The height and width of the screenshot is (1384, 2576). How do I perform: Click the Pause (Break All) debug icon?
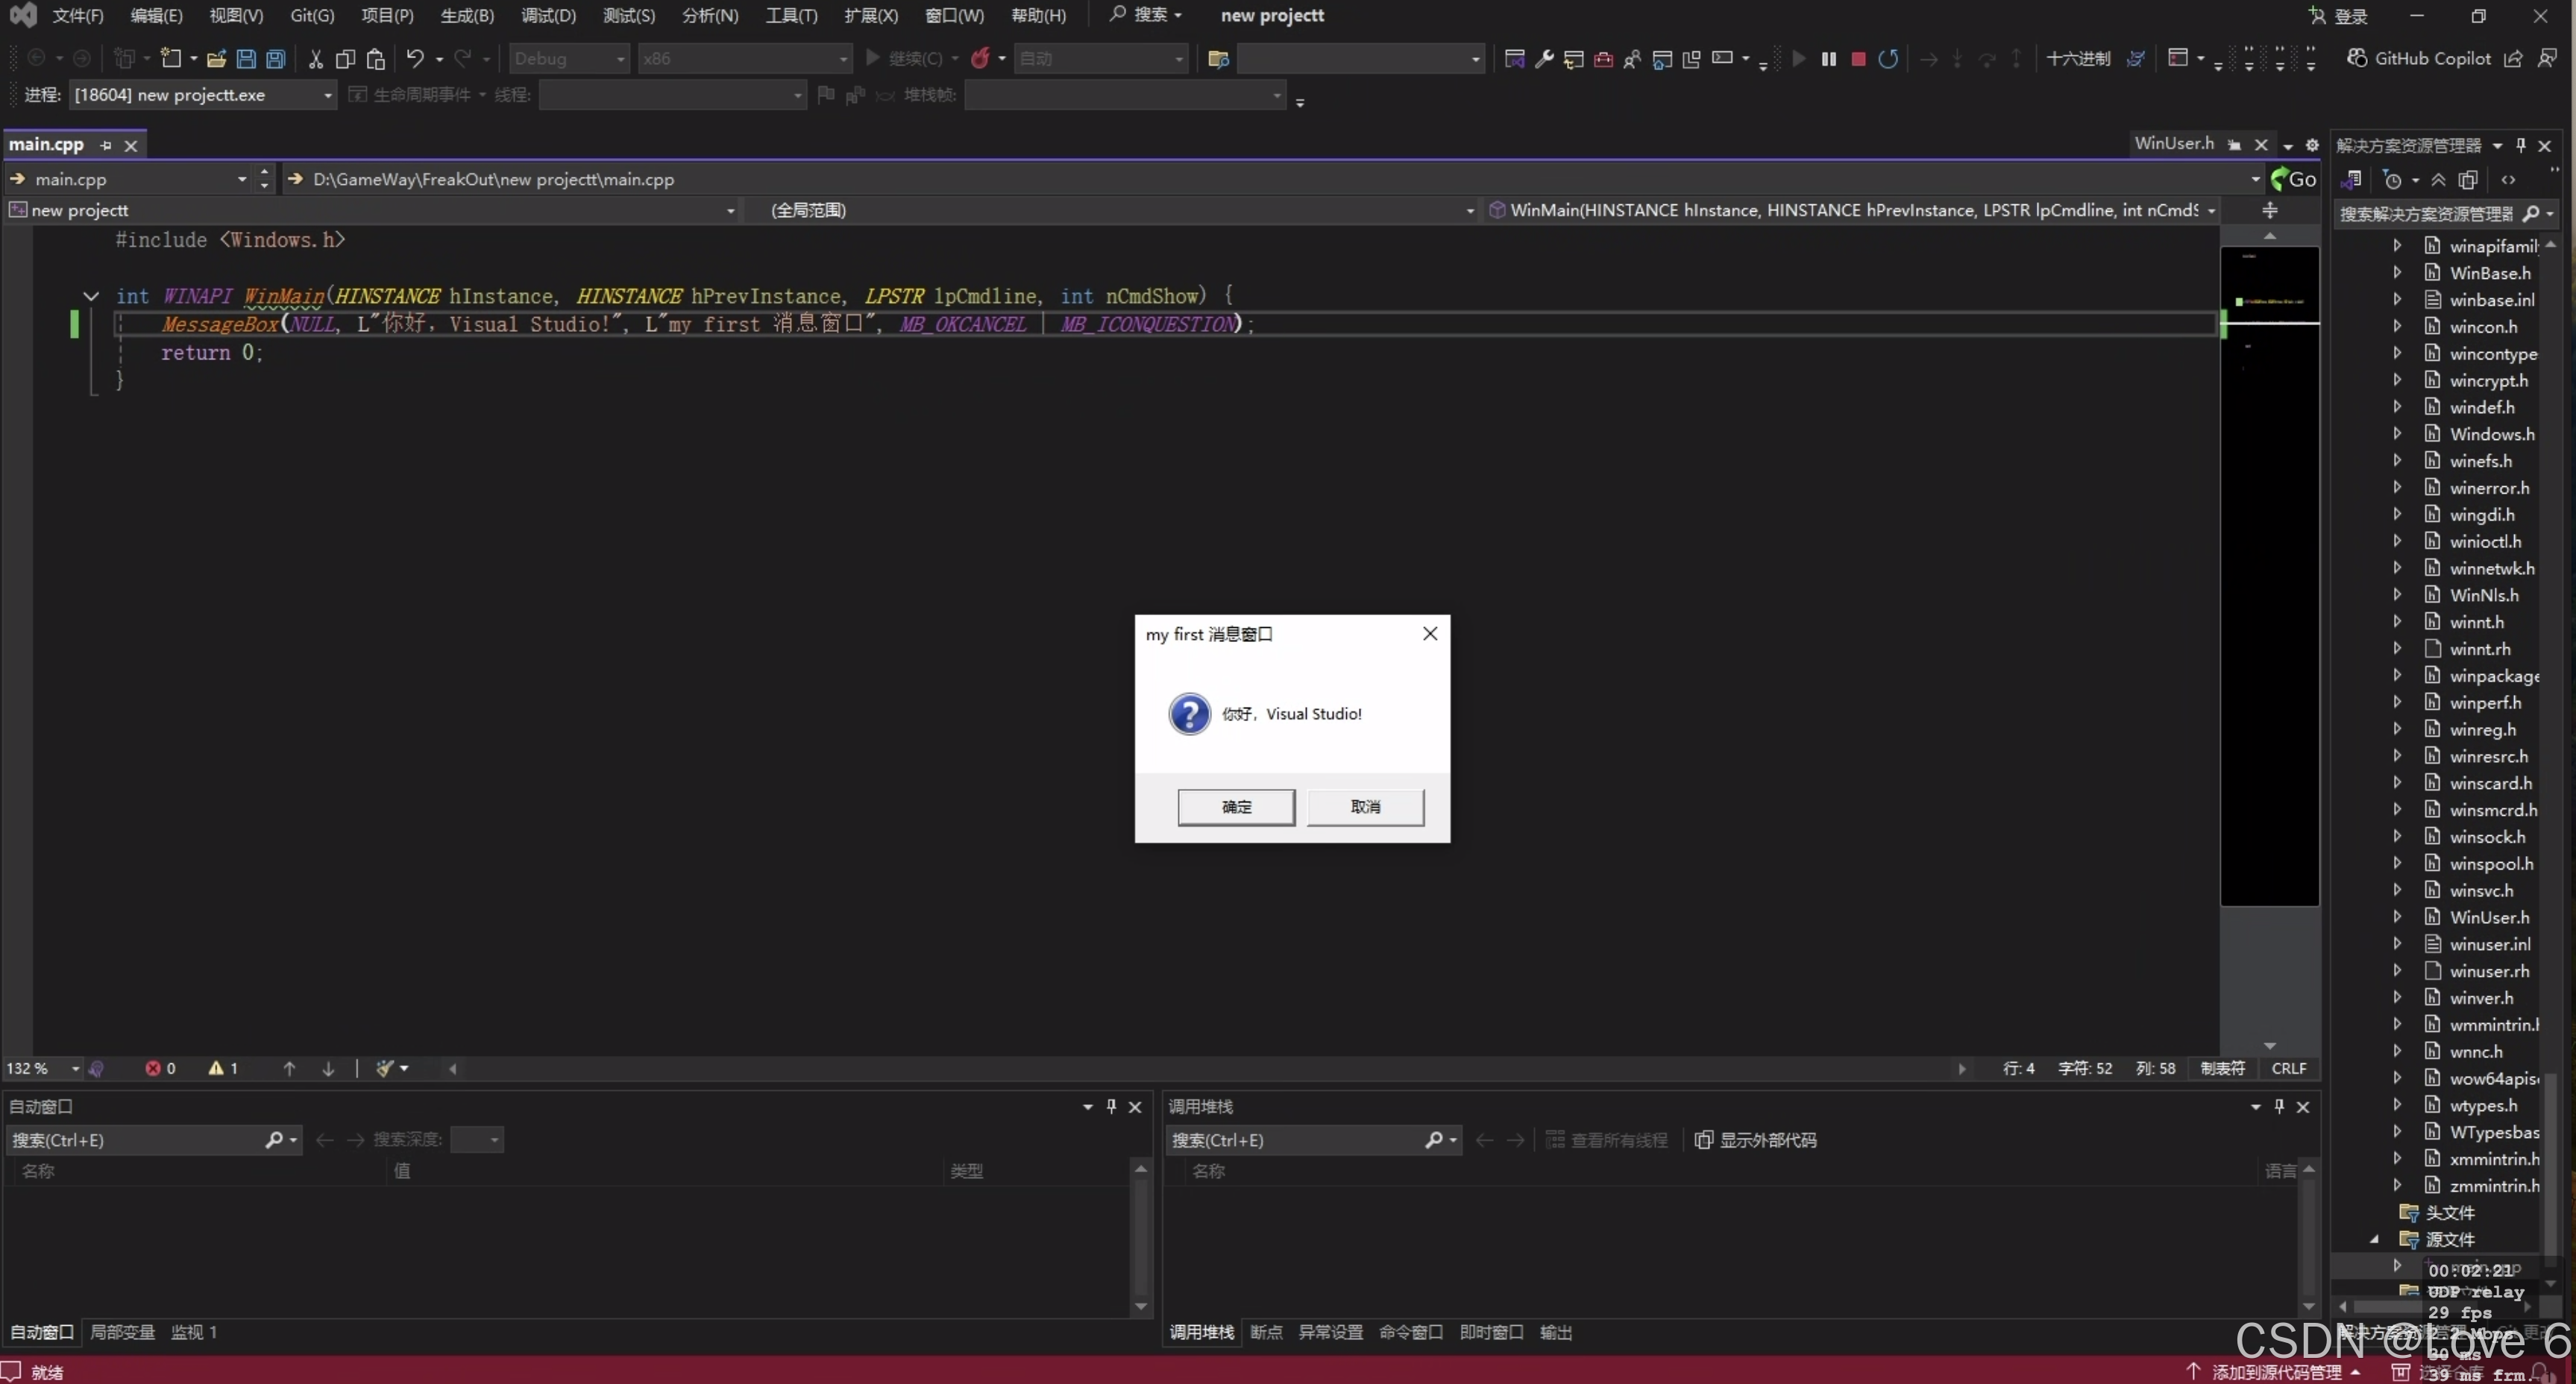pyautogui.click(x=1828, y=59)
